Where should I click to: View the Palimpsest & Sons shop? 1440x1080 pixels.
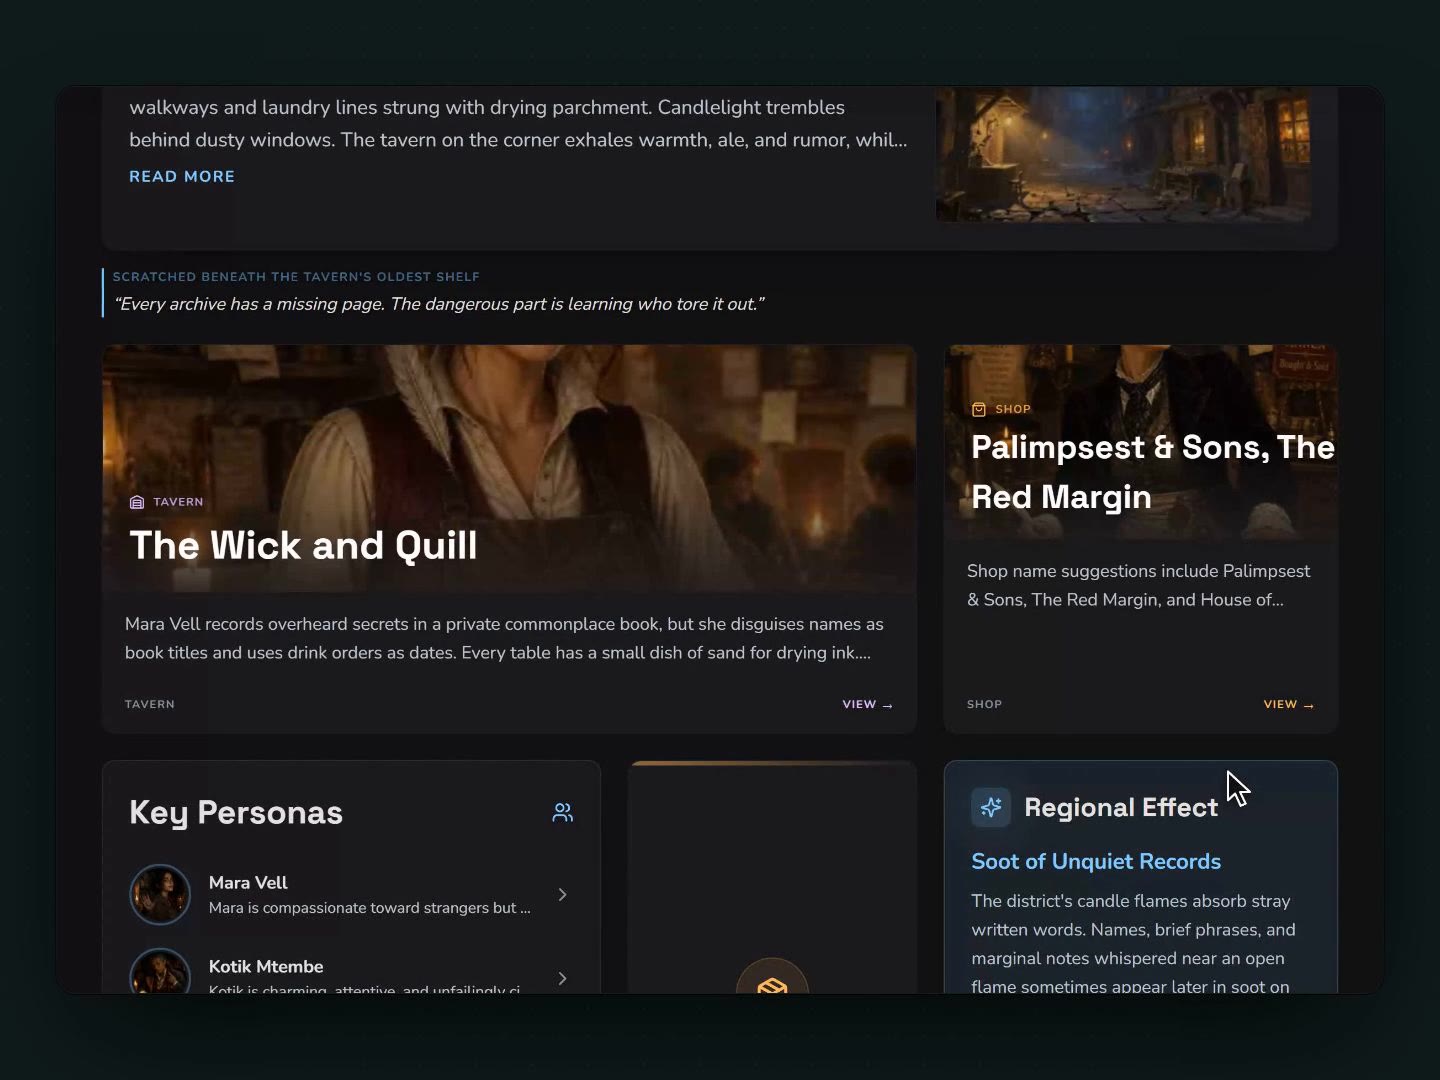1288,704
